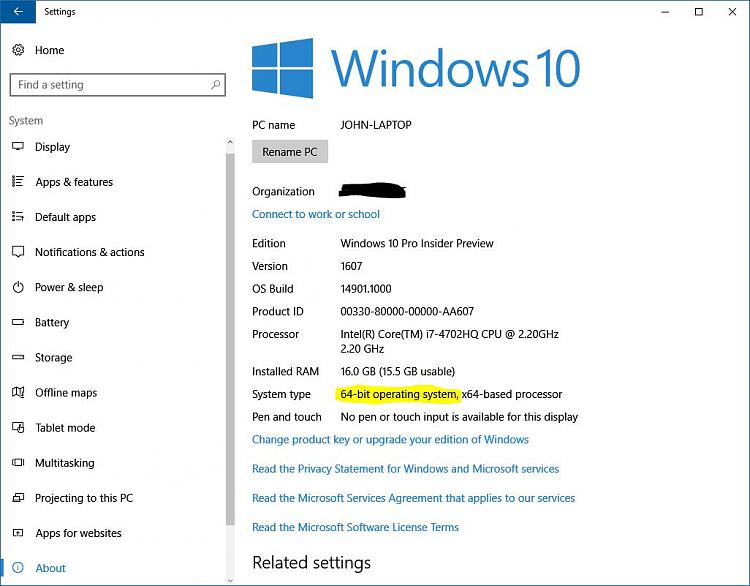Click the Related settings heading
This screenshot has height=586, width=750.
pyautogui.click(x=311, y=563)
